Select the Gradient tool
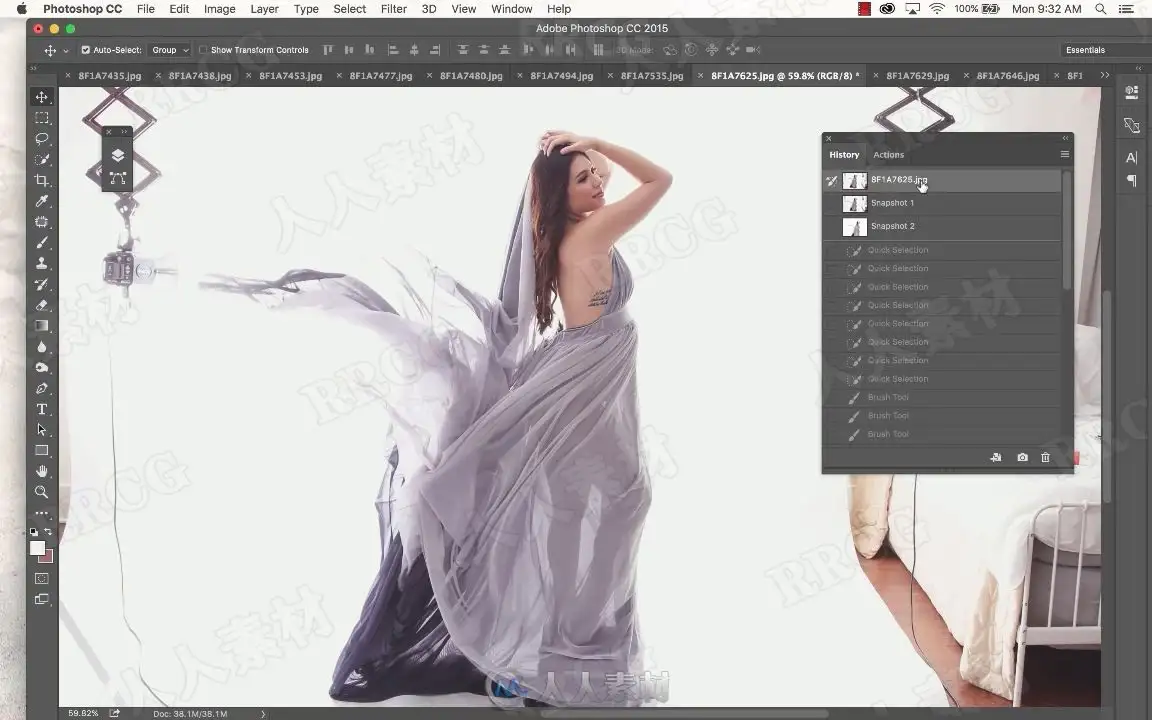The height and width of the screenshot is (720, 1152). (42, 325)
